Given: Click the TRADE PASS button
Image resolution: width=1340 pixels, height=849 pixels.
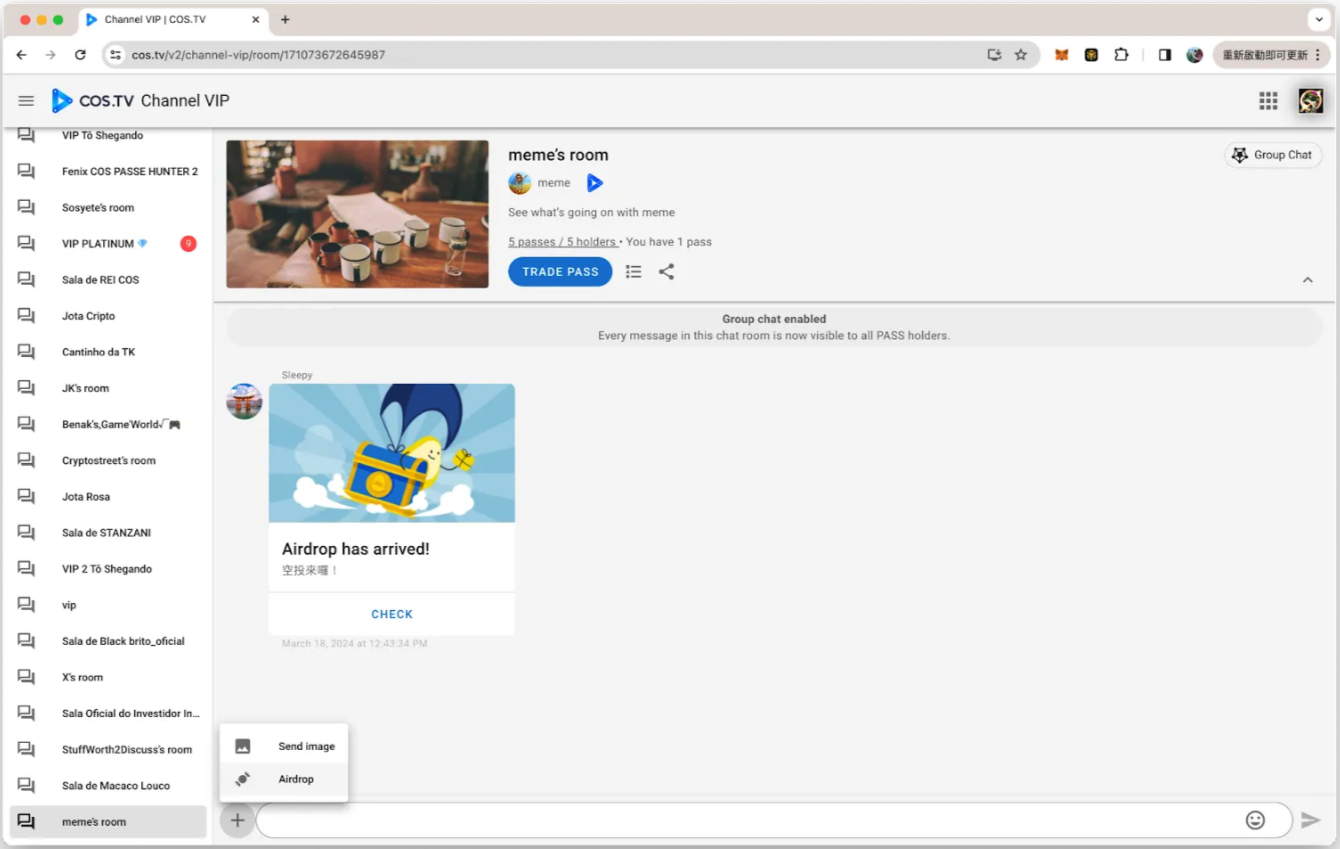Looking at the screenshot, I should point(560,272).
